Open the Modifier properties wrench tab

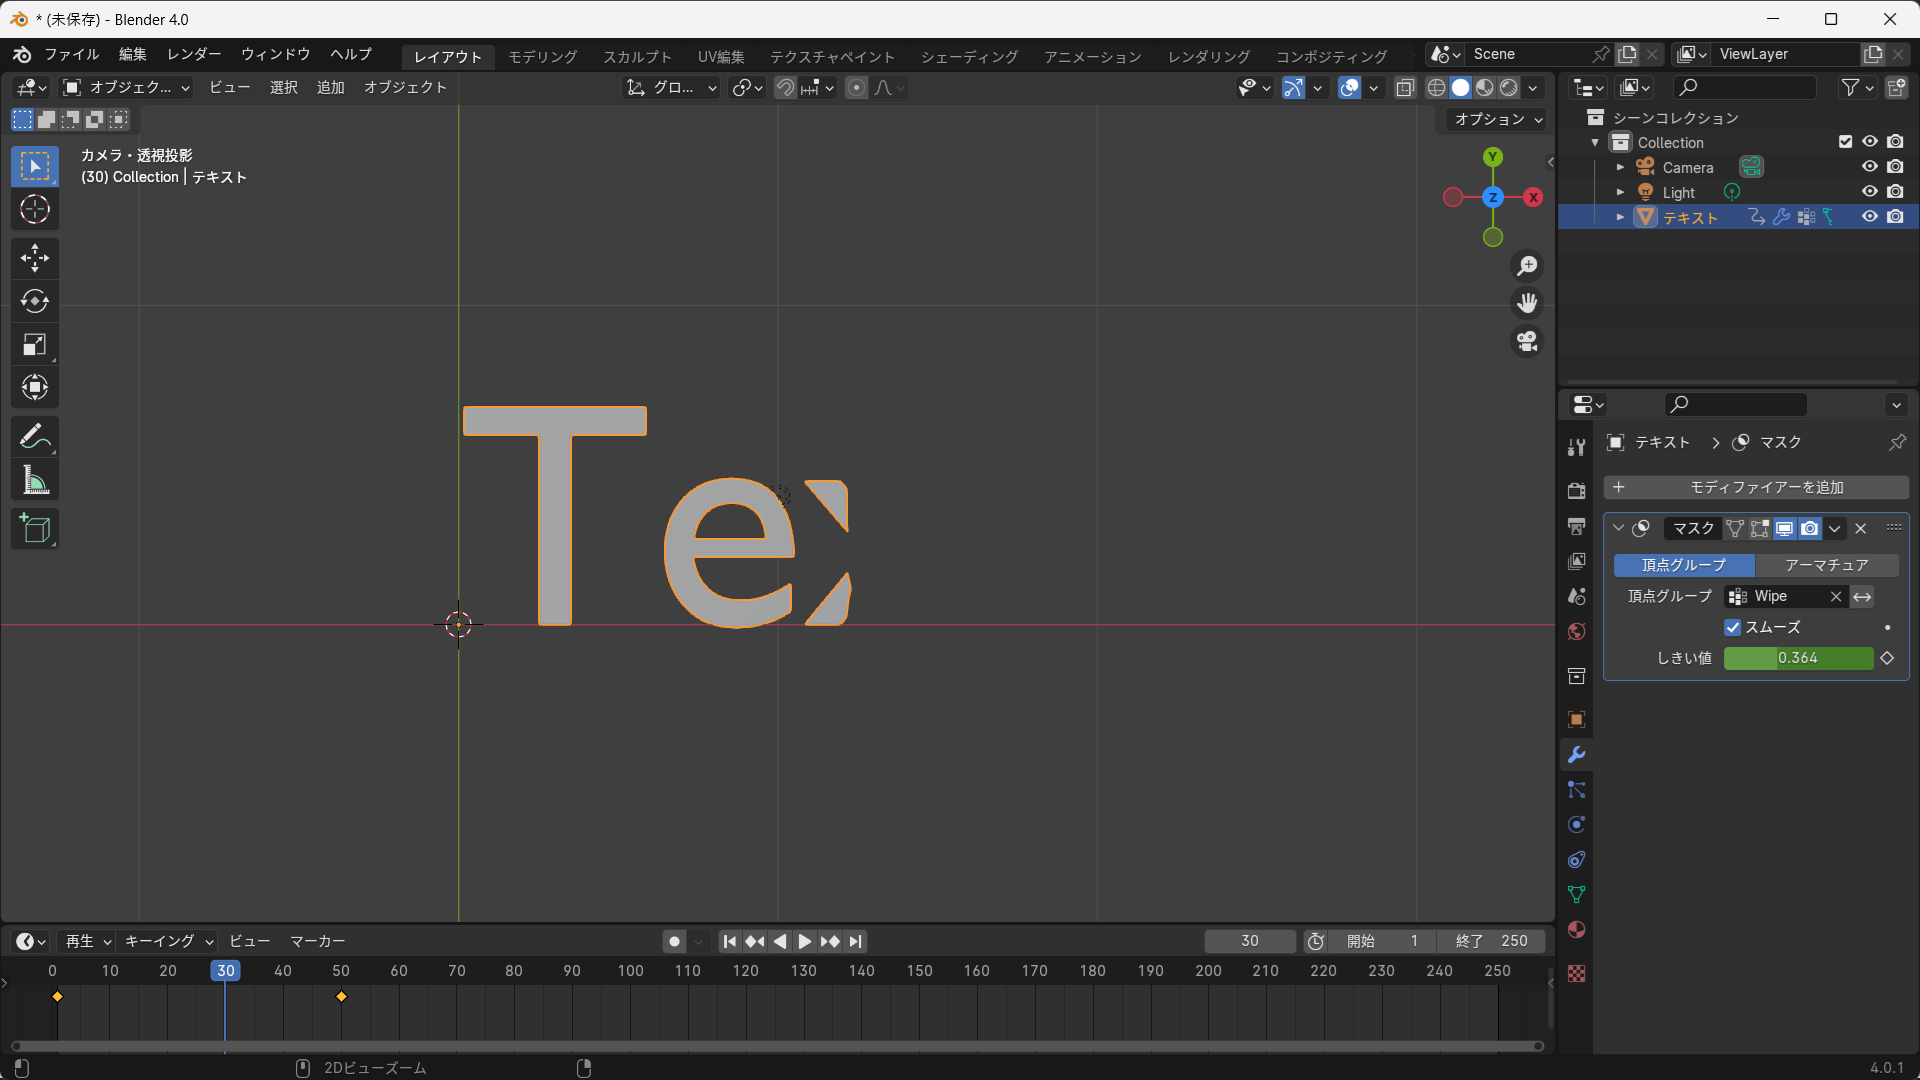coord(1577,755)
